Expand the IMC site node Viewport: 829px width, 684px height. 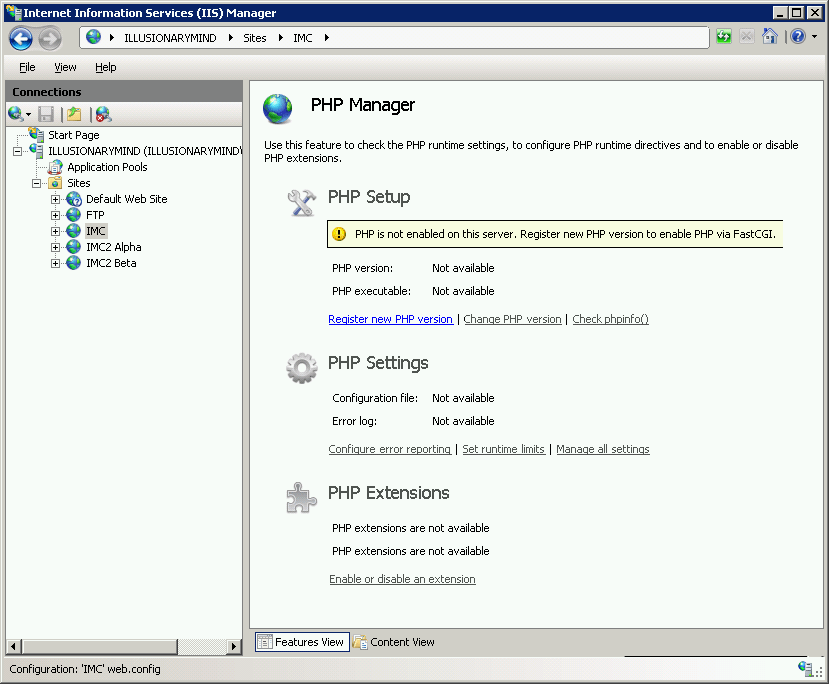tap(56, 231)
